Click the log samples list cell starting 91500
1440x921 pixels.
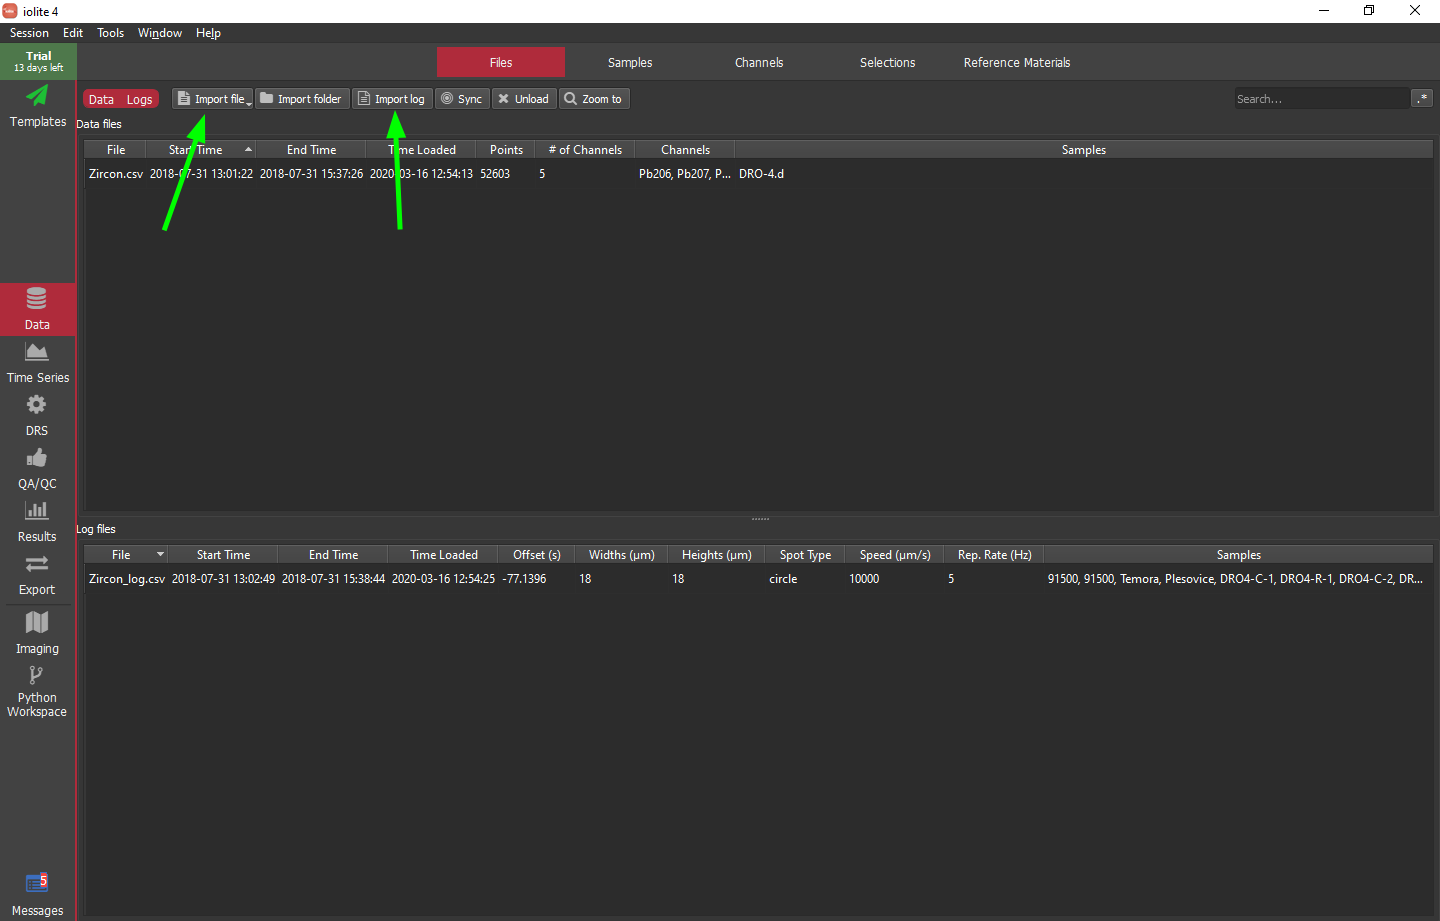click(1235, 579)
